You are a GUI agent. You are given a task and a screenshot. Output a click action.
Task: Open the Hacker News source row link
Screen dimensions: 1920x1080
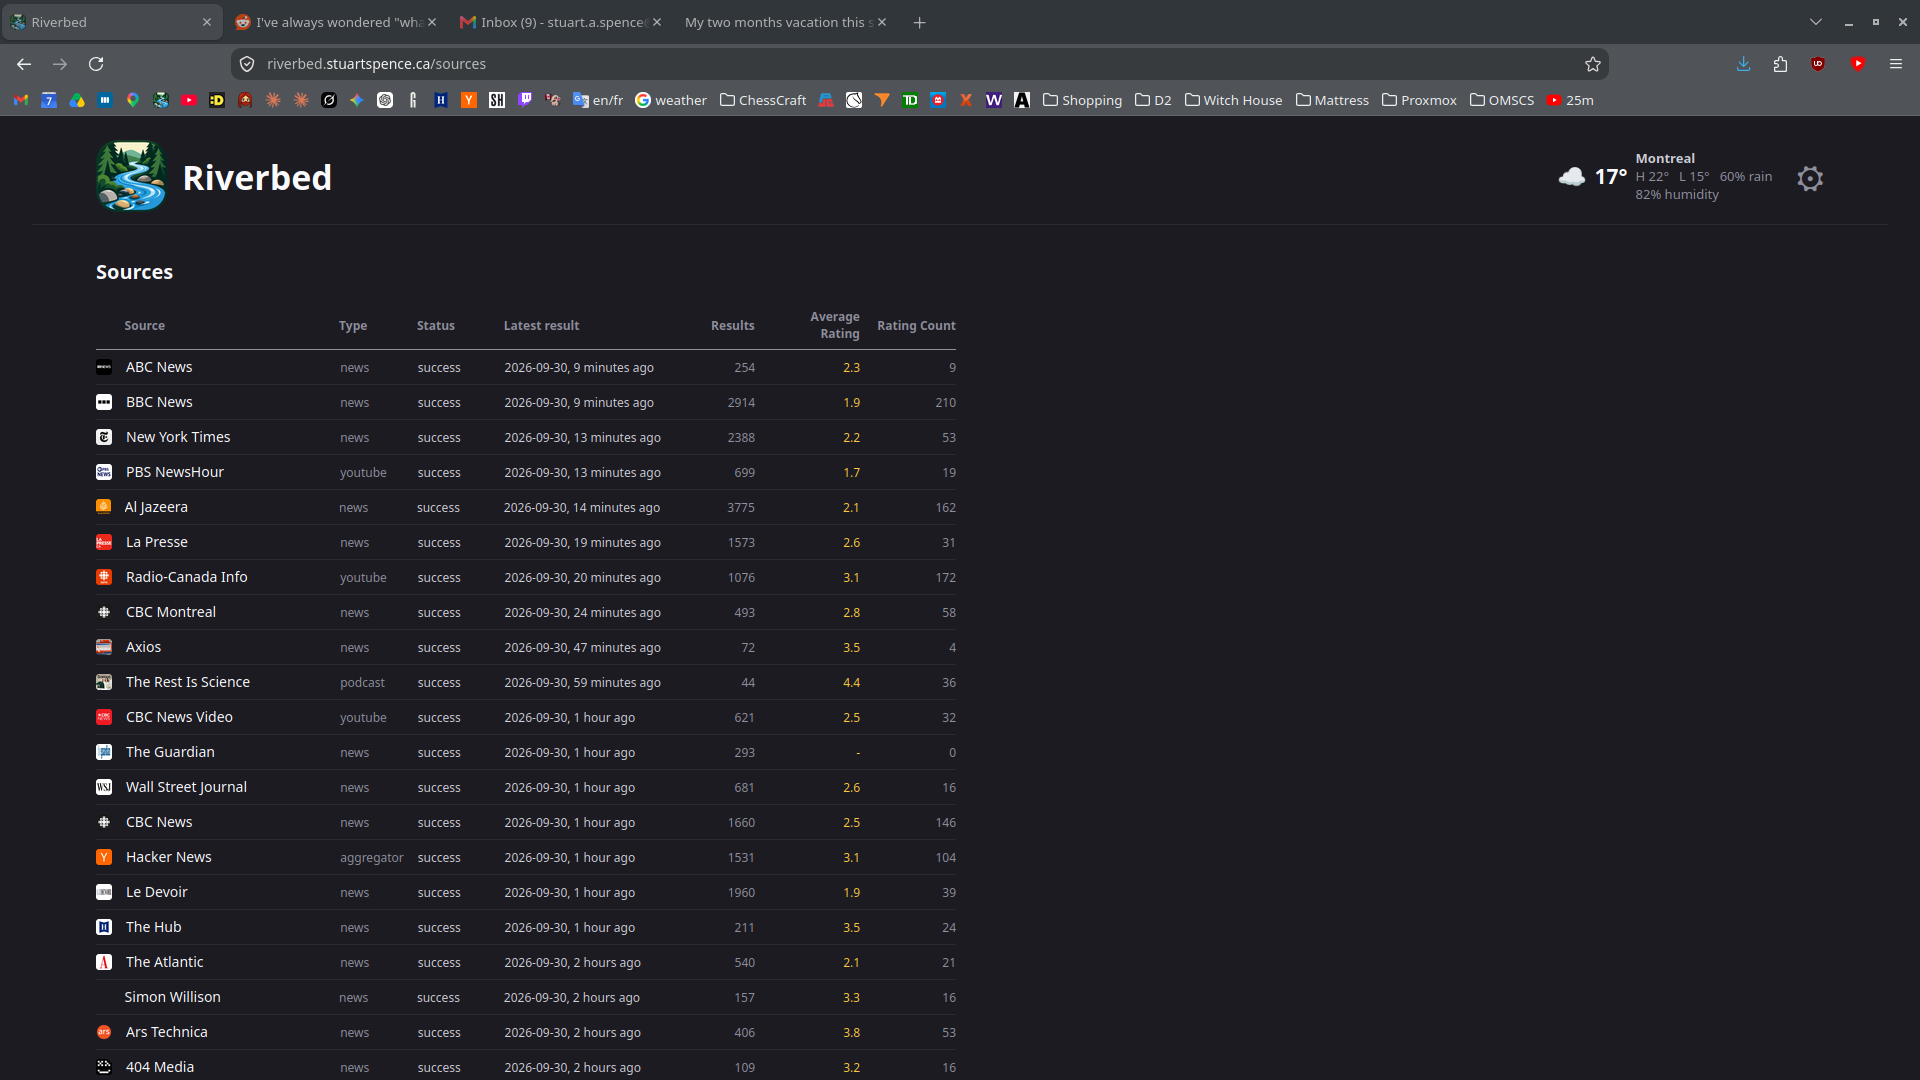(169, 857)
